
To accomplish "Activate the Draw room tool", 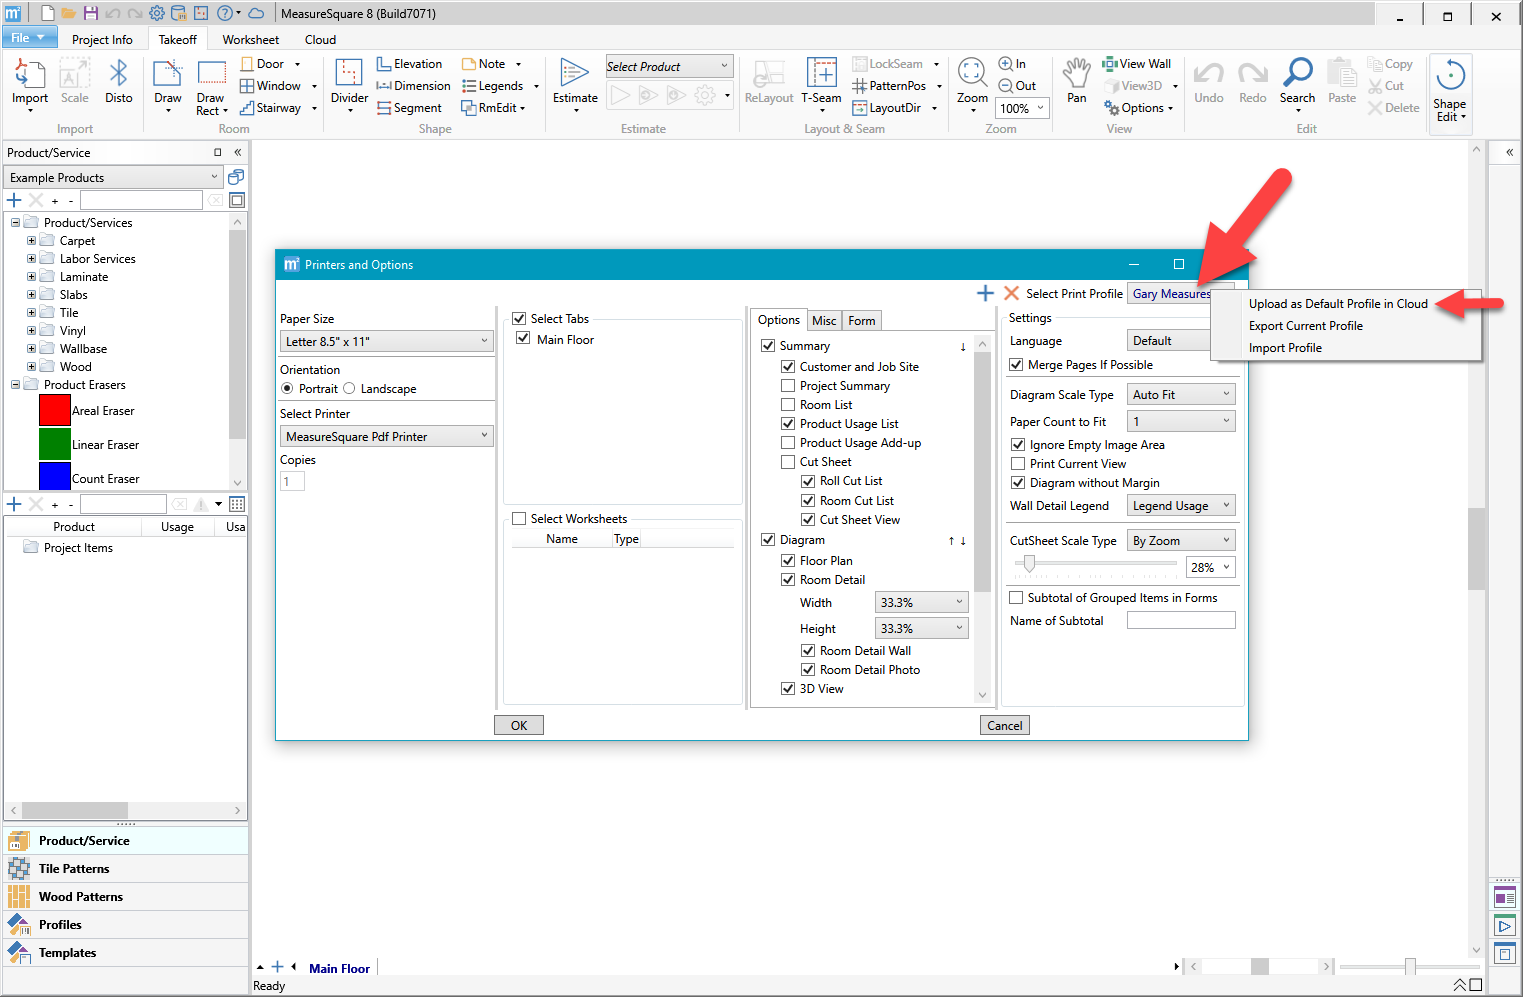I will [167, 82].
